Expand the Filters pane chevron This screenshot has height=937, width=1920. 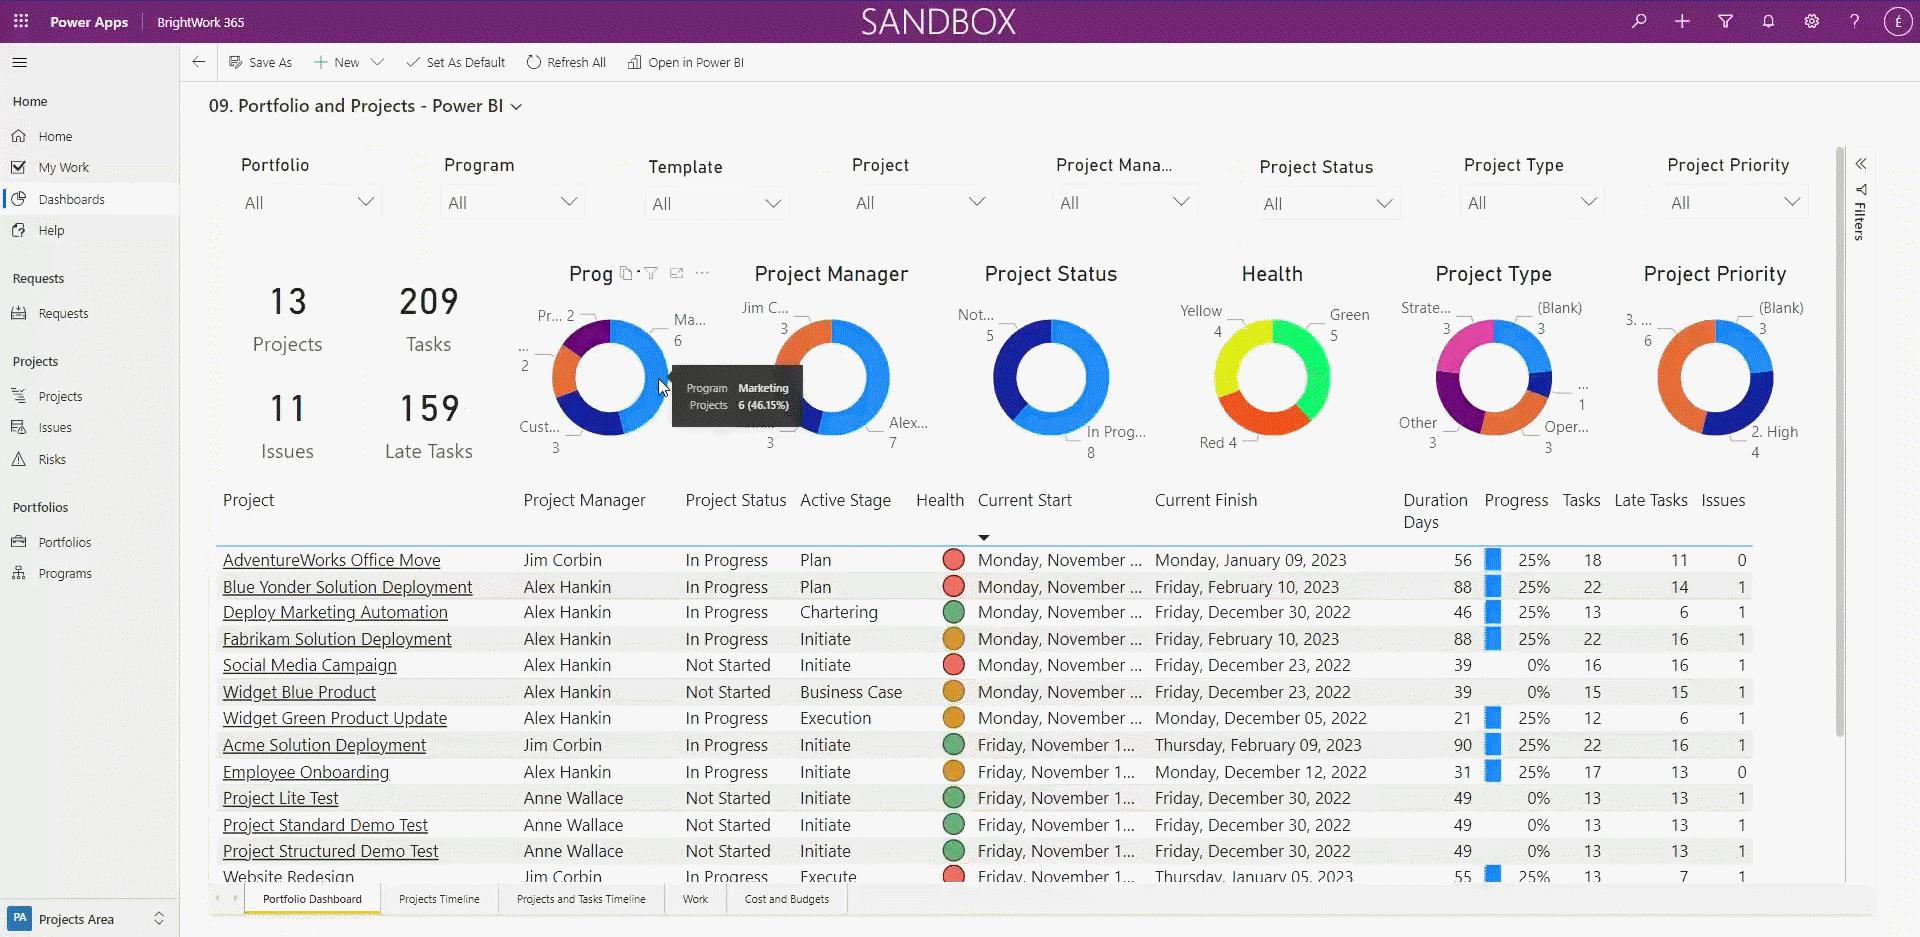1861,164
